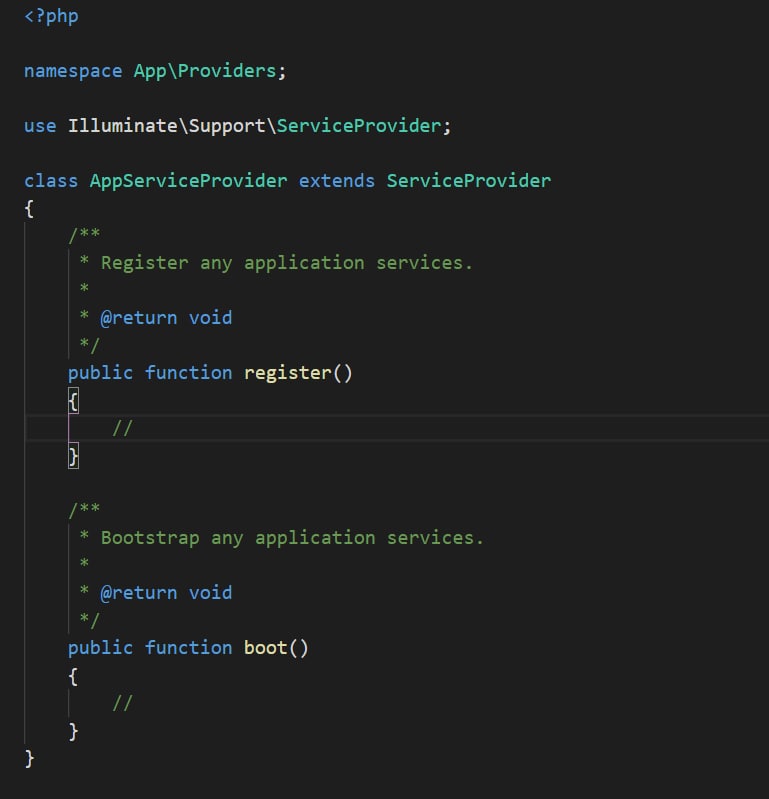Image resolution: width=769 pixels, height=799 pixels.
Task: Click 'ServiceProvider' in the use statement
Action: (x=358, y=126)
